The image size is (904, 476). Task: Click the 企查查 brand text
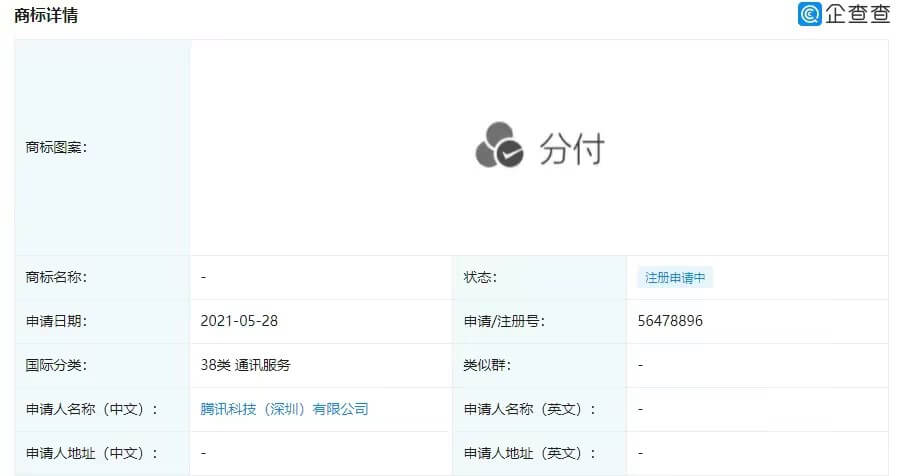point(857,14)
